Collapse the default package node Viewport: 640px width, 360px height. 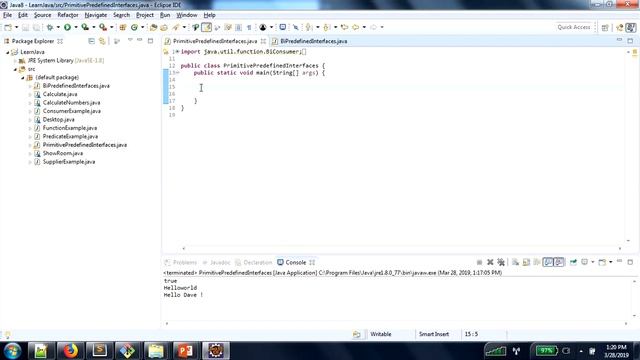point(23,78)
